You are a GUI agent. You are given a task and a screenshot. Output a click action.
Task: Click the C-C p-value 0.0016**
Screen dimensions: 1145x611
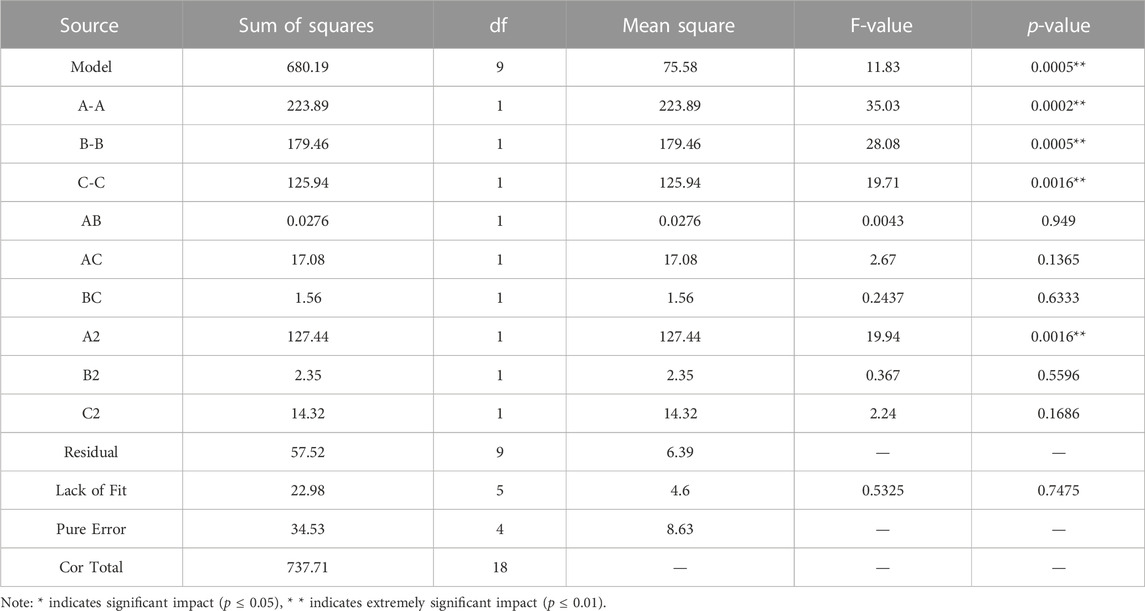tap(1058, 182)
